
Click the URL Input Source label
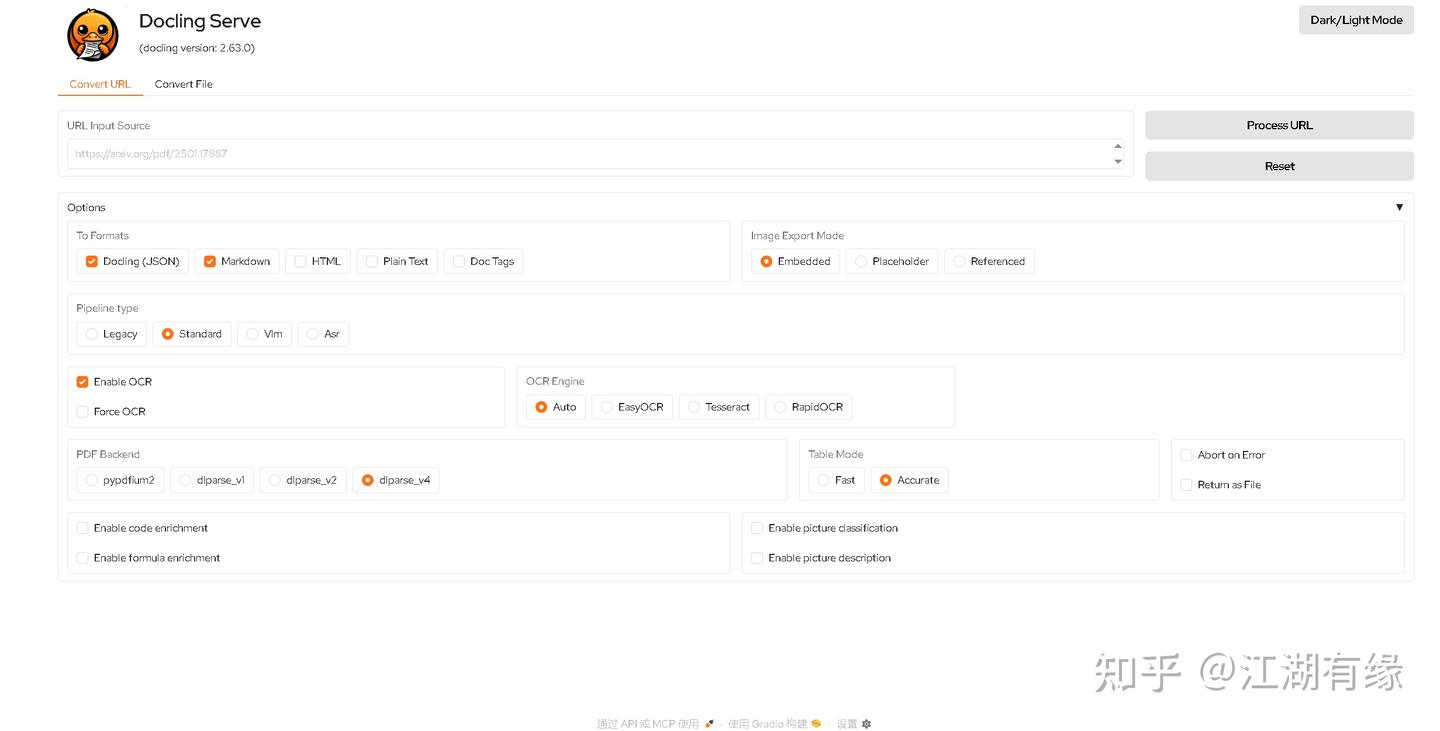(x=108, y=126)
